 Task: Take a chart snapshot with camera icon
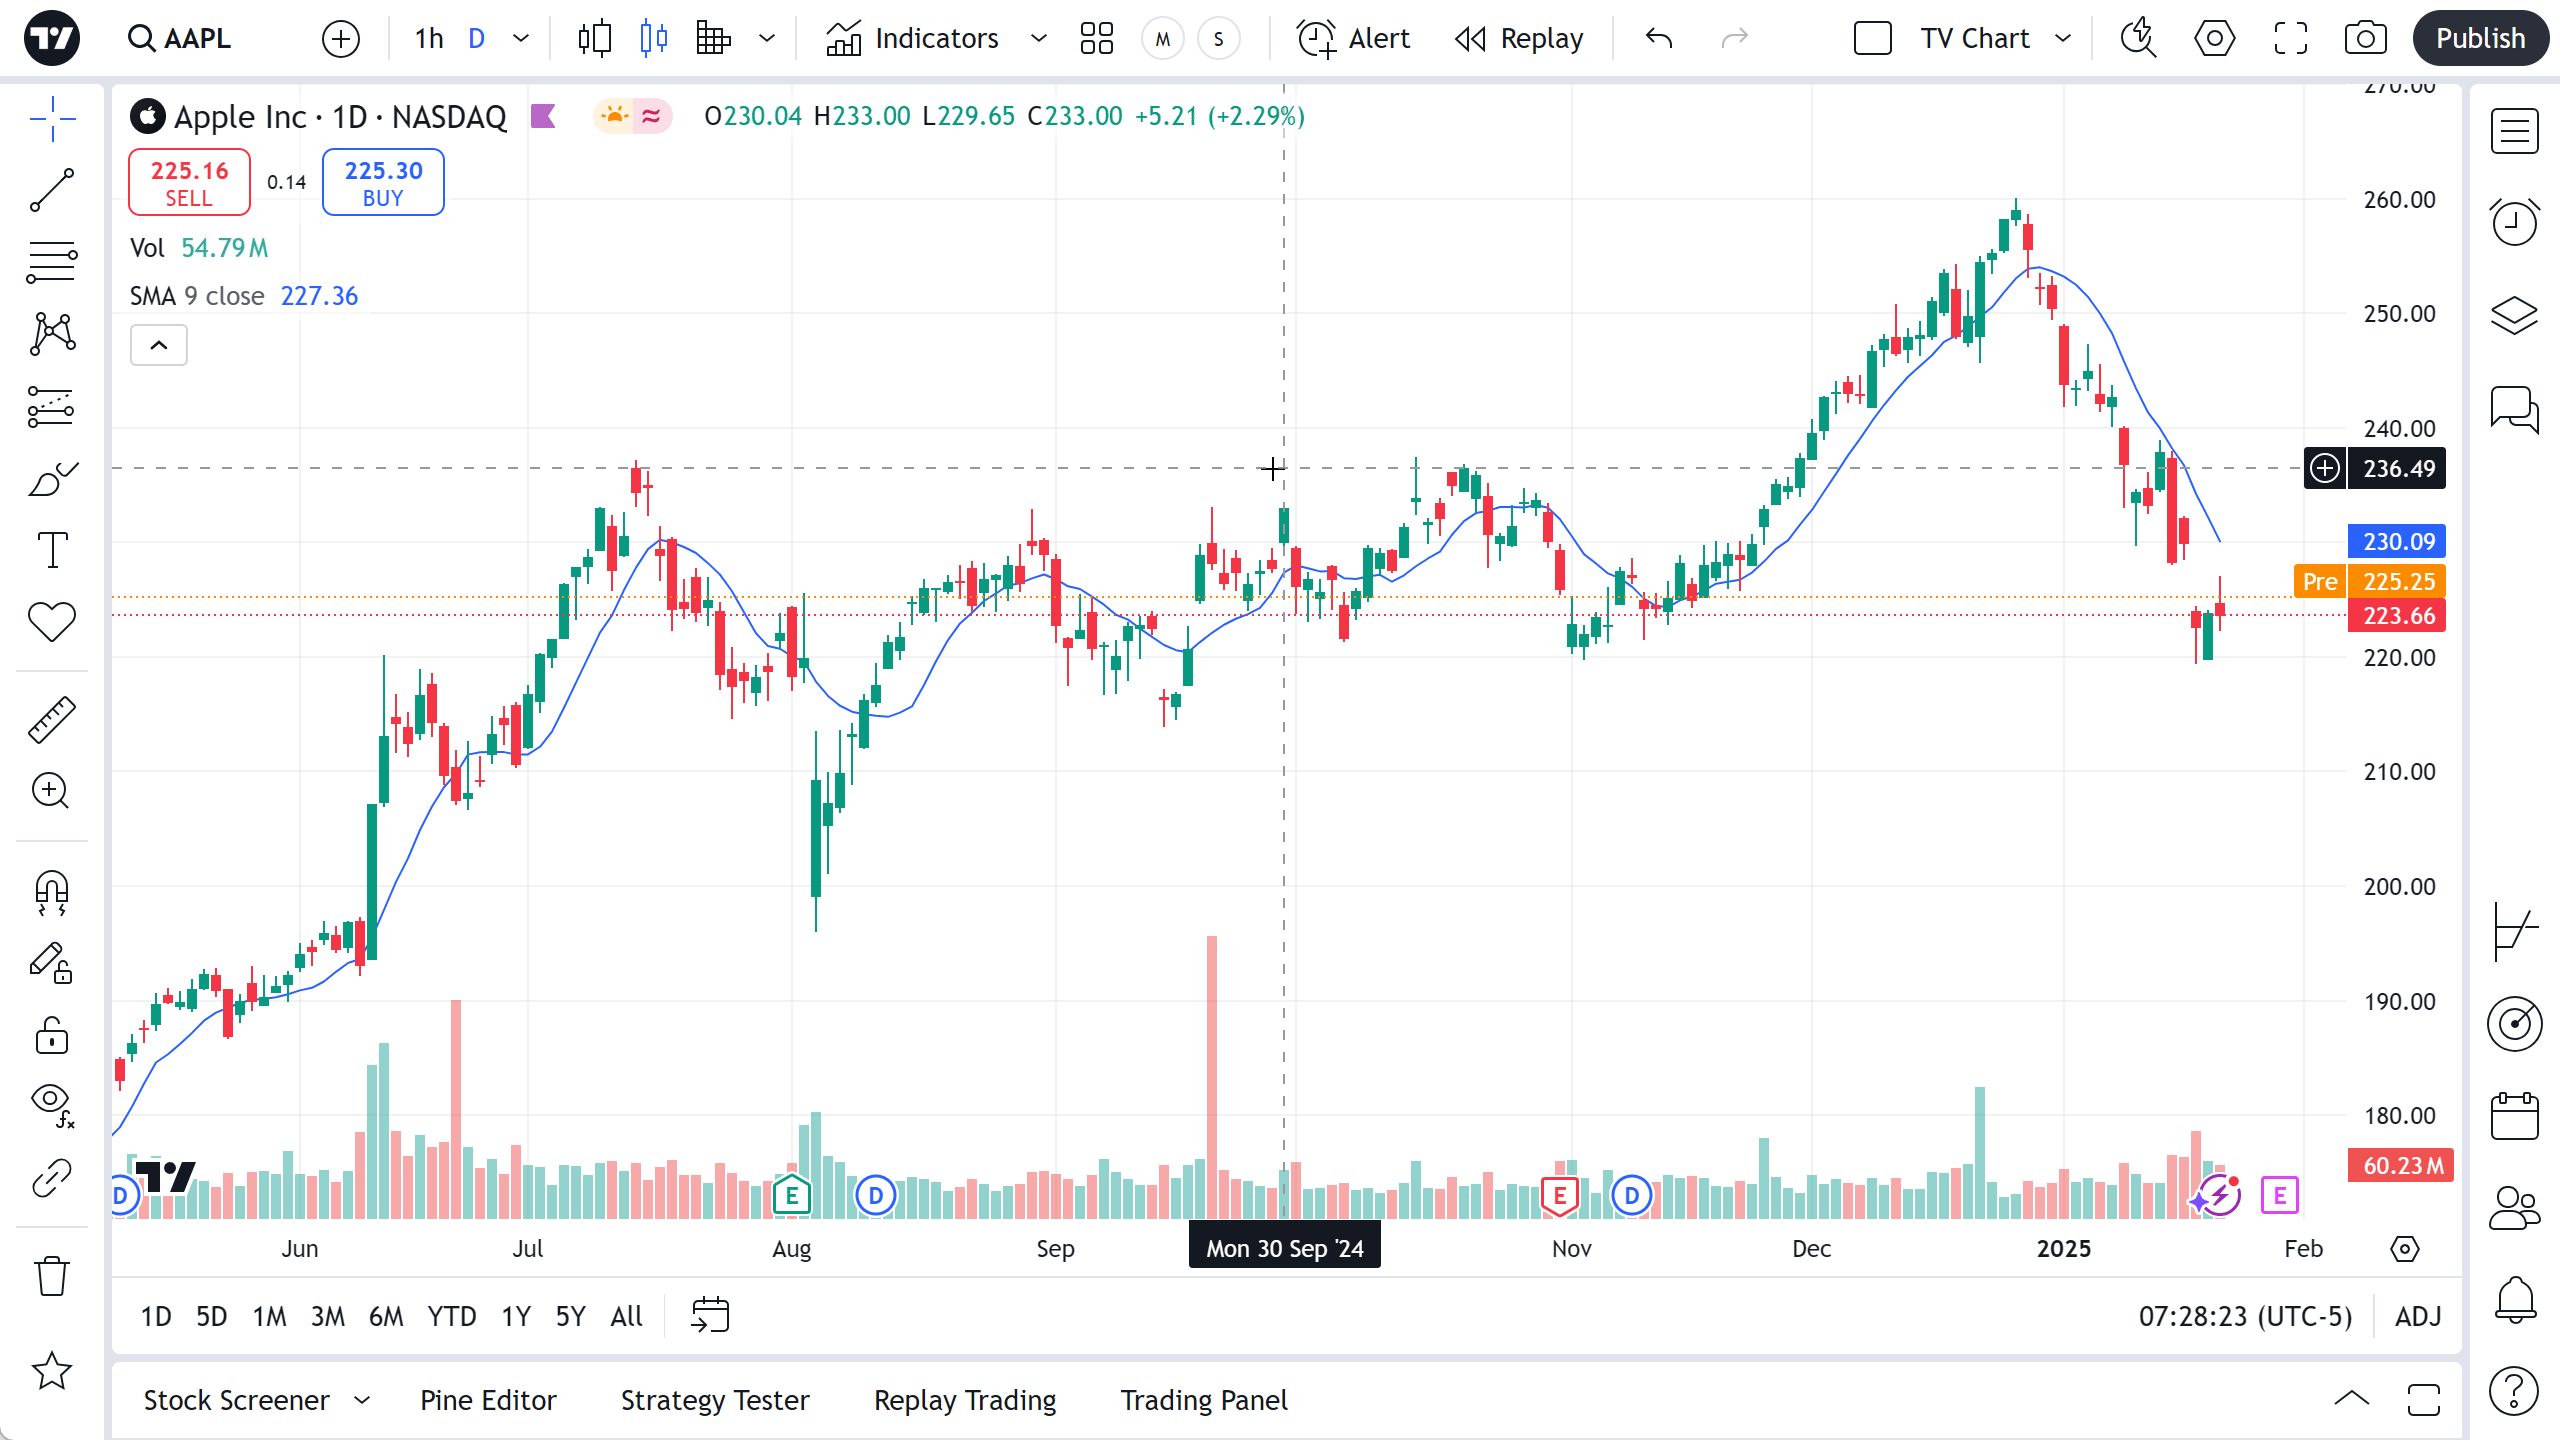click(x=2365, y=38)
